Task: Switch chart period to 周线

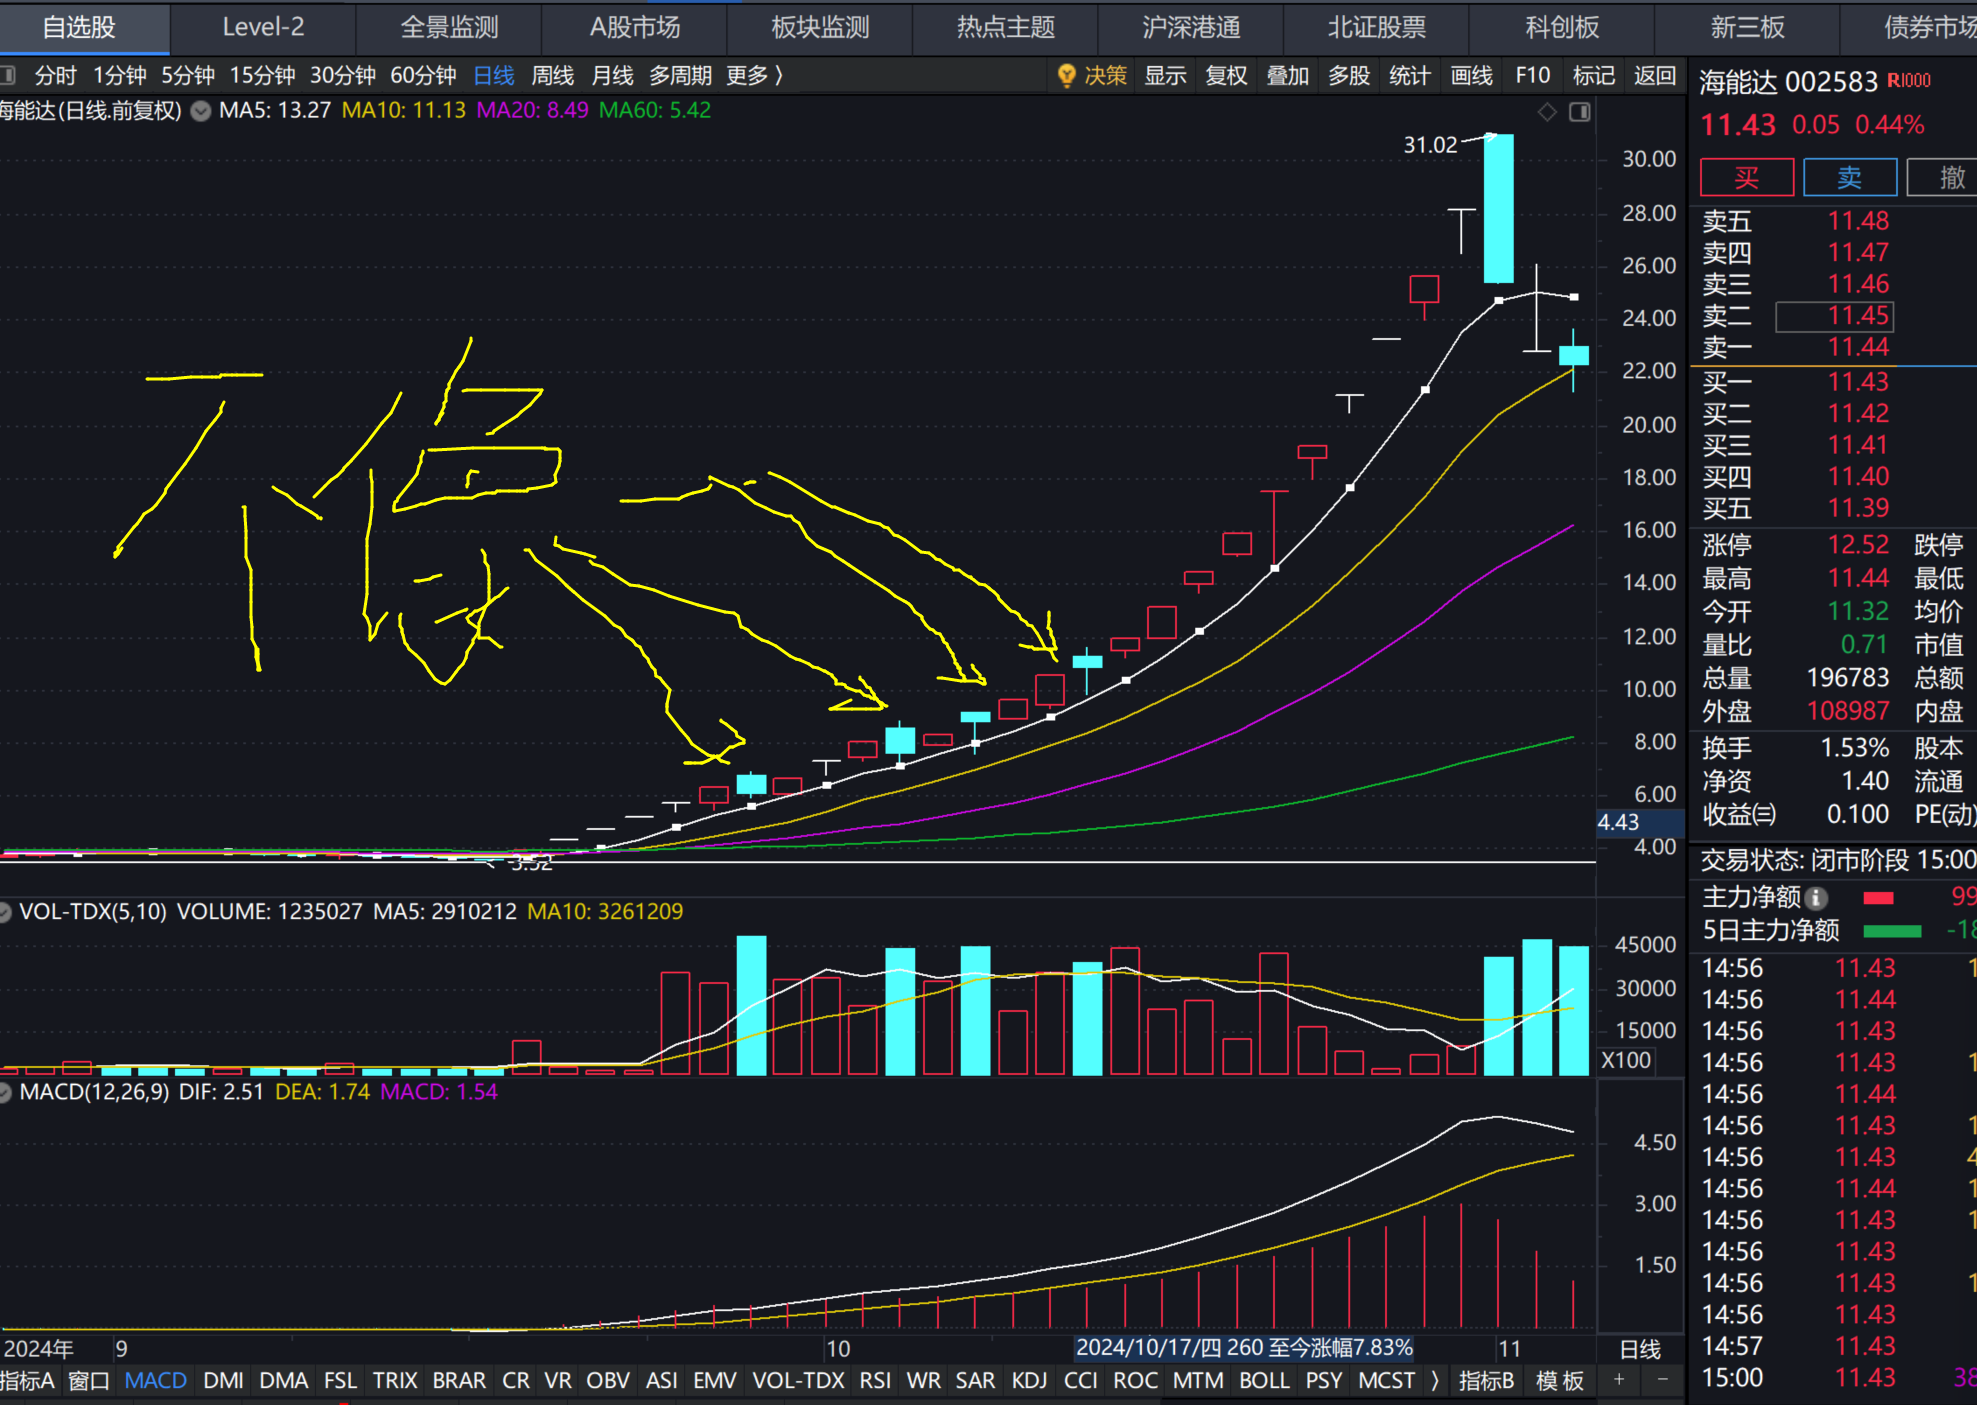Action: pyautogui.click(x=552, y=75)
